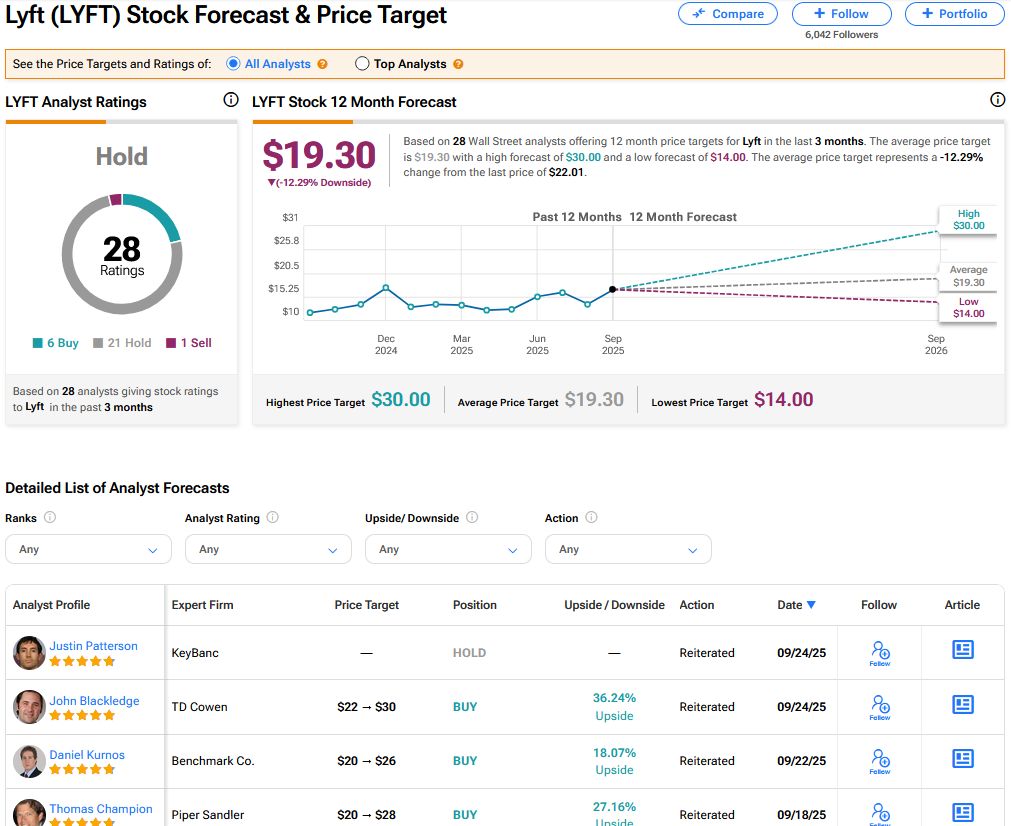Open Justin Patterson's analyst profile

tap(93, 646)
